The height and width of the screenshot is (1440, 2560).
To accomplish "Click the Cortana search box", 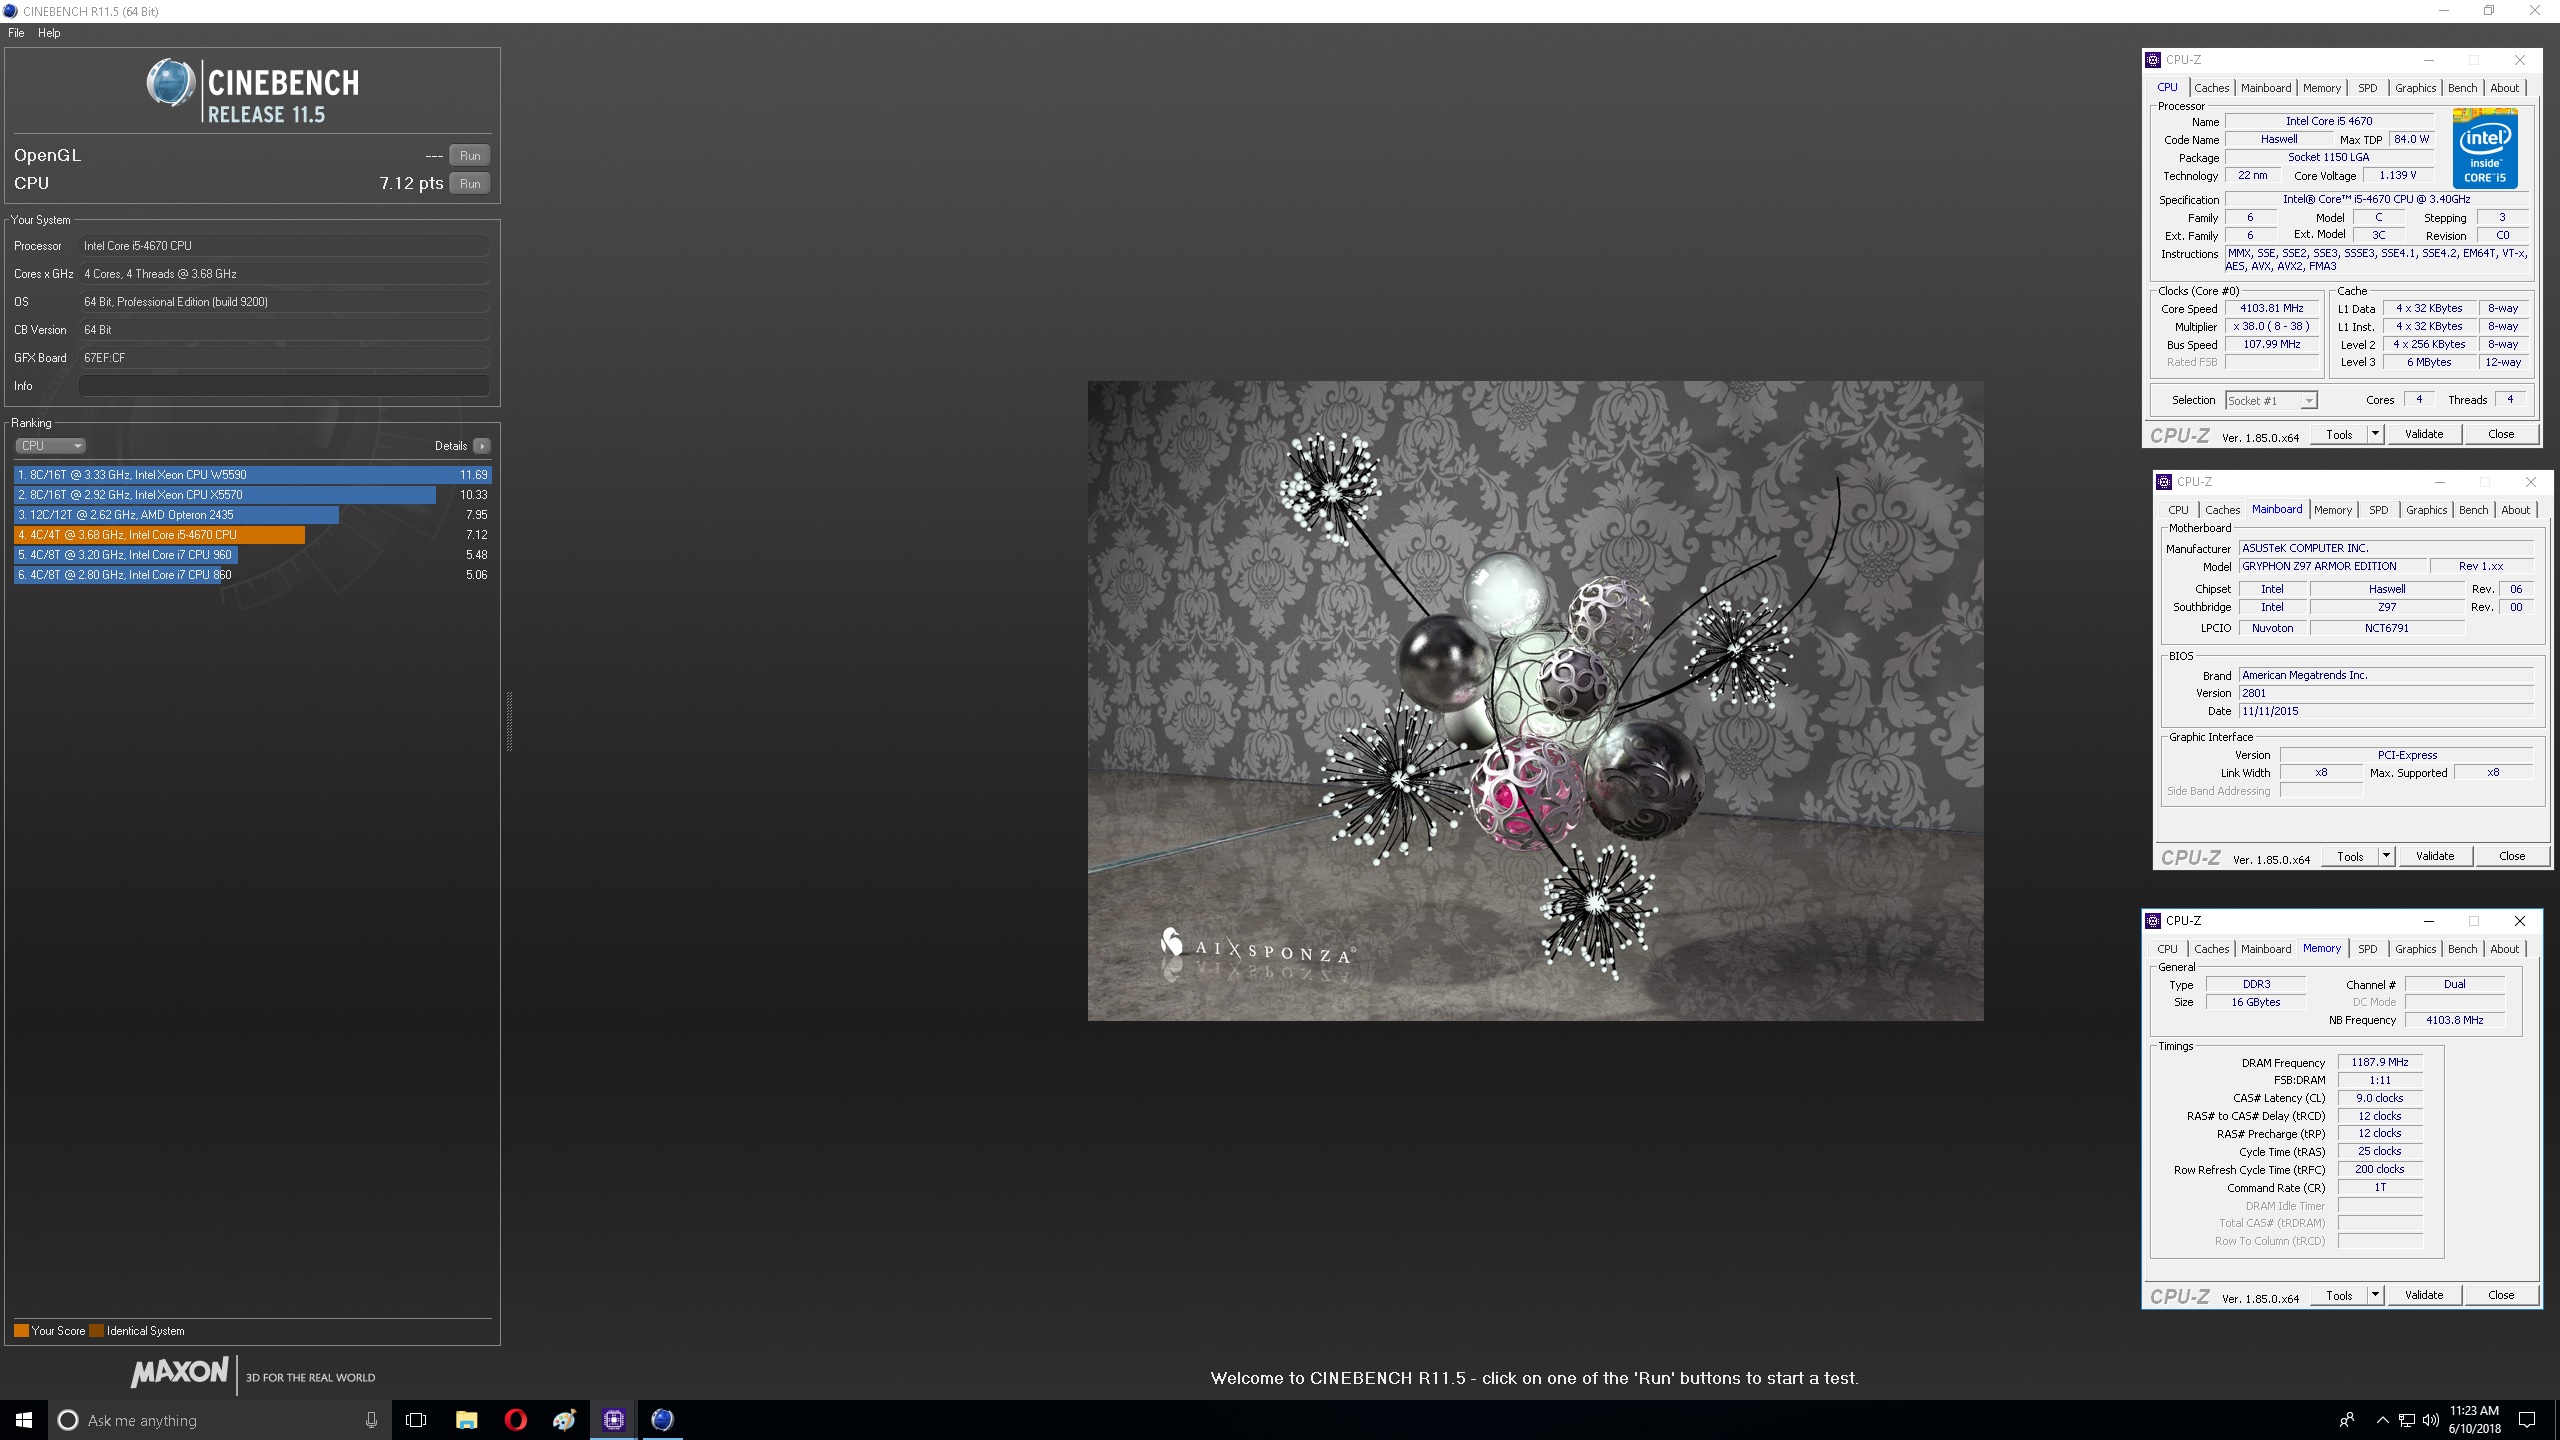I will (218, 1420).
